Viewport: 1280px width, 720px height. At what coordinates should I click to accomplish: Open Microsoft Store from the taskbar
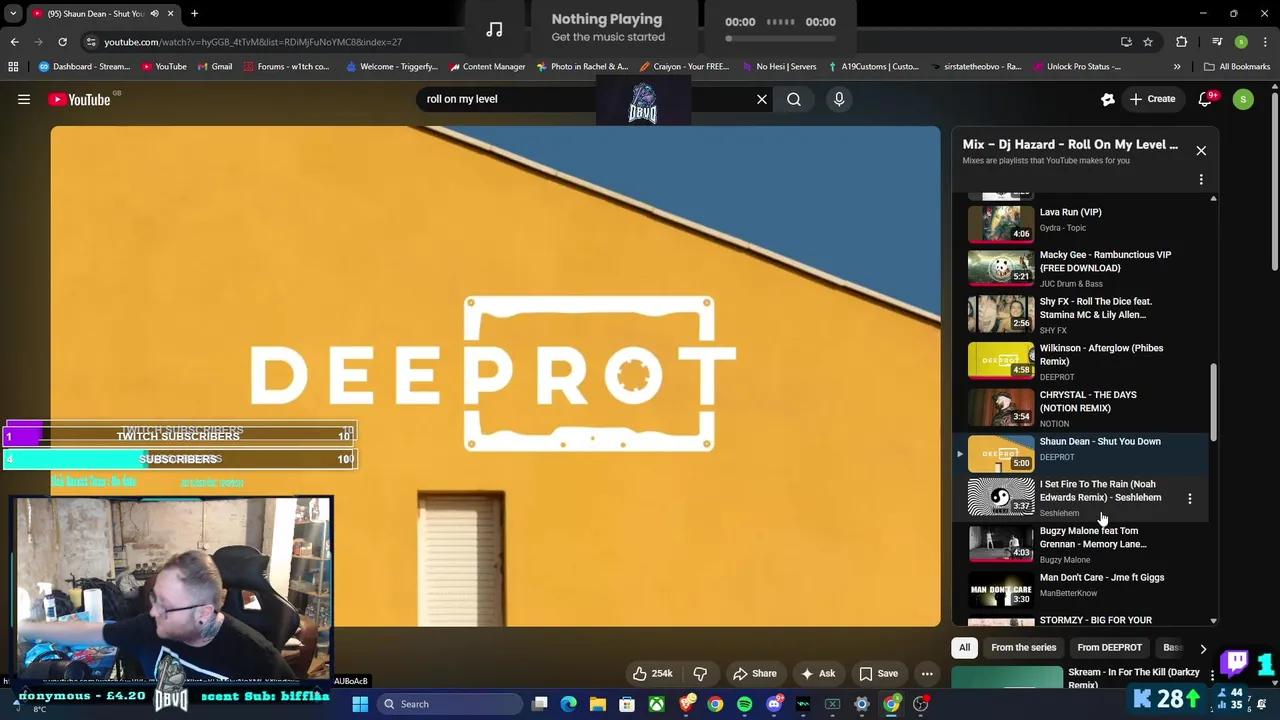click(x=627, y=704)
